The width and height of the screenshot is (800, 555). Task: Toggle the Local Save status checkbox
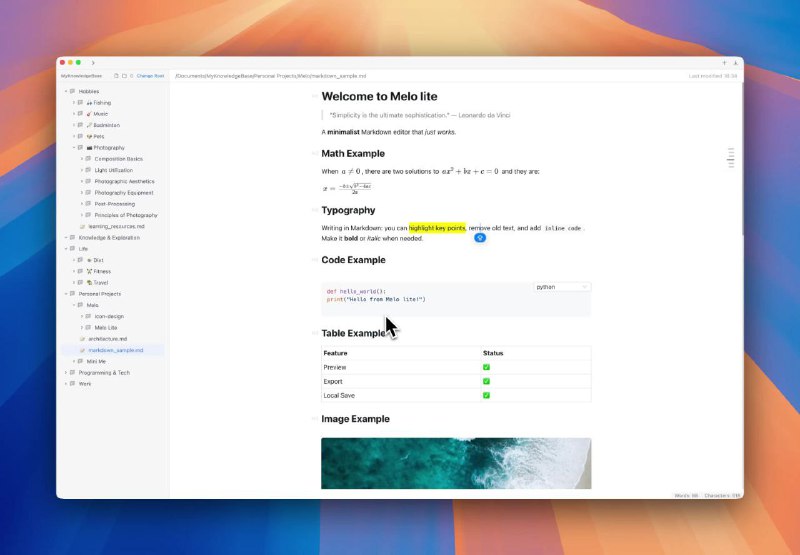pyautogui.click(x=486, y=395)
